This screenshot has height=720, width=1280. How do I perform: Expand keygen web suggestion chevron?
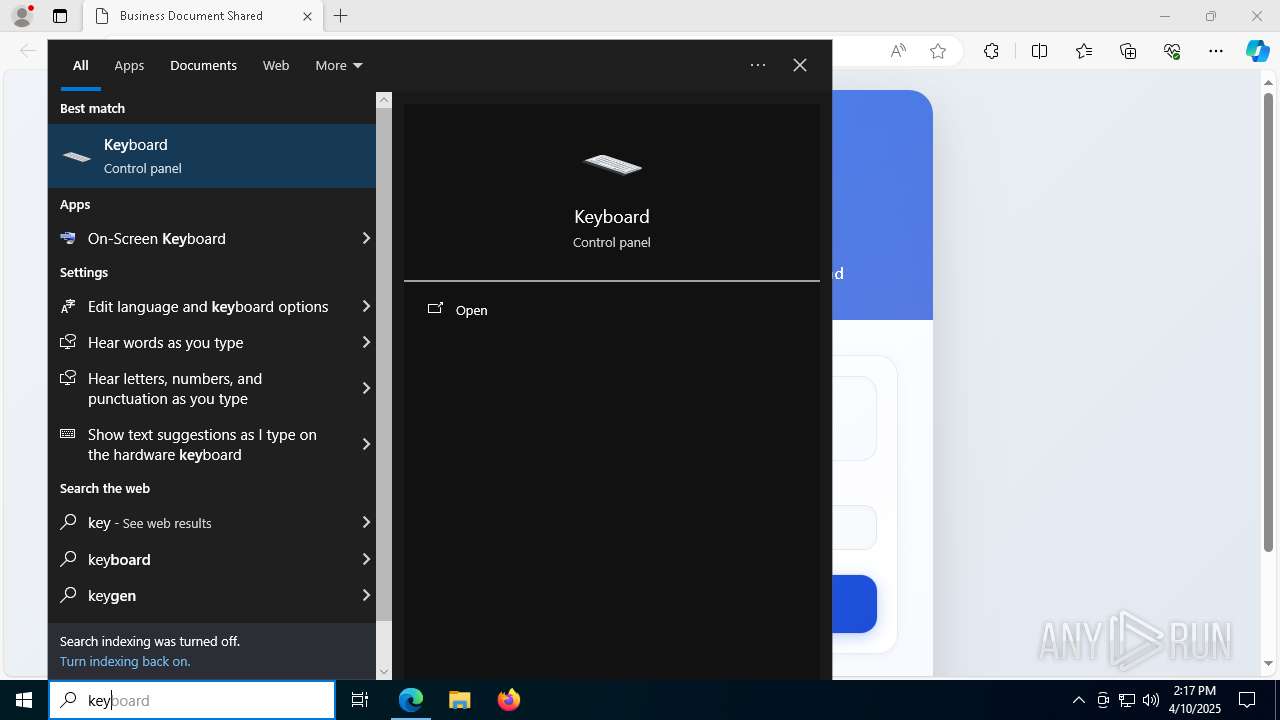[x=366, y=595]
